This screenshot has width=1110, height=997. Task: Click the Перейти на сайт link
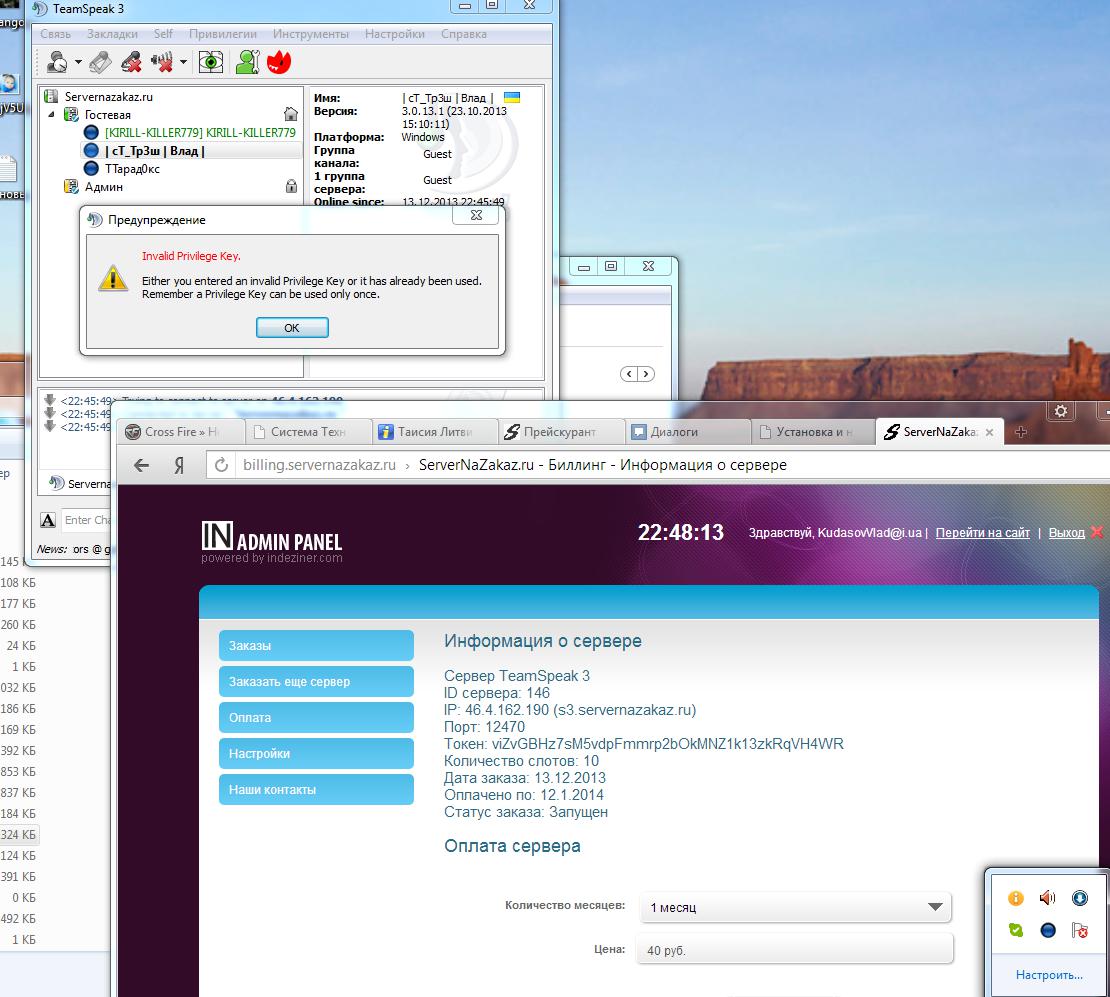983,532
